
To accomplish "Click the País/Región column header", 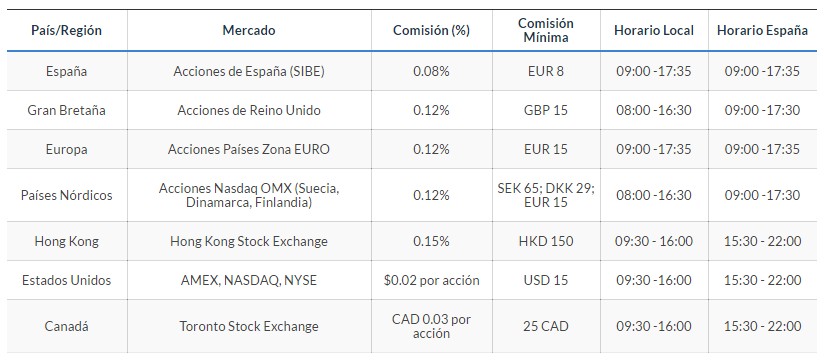I will (x=67, y=30).
